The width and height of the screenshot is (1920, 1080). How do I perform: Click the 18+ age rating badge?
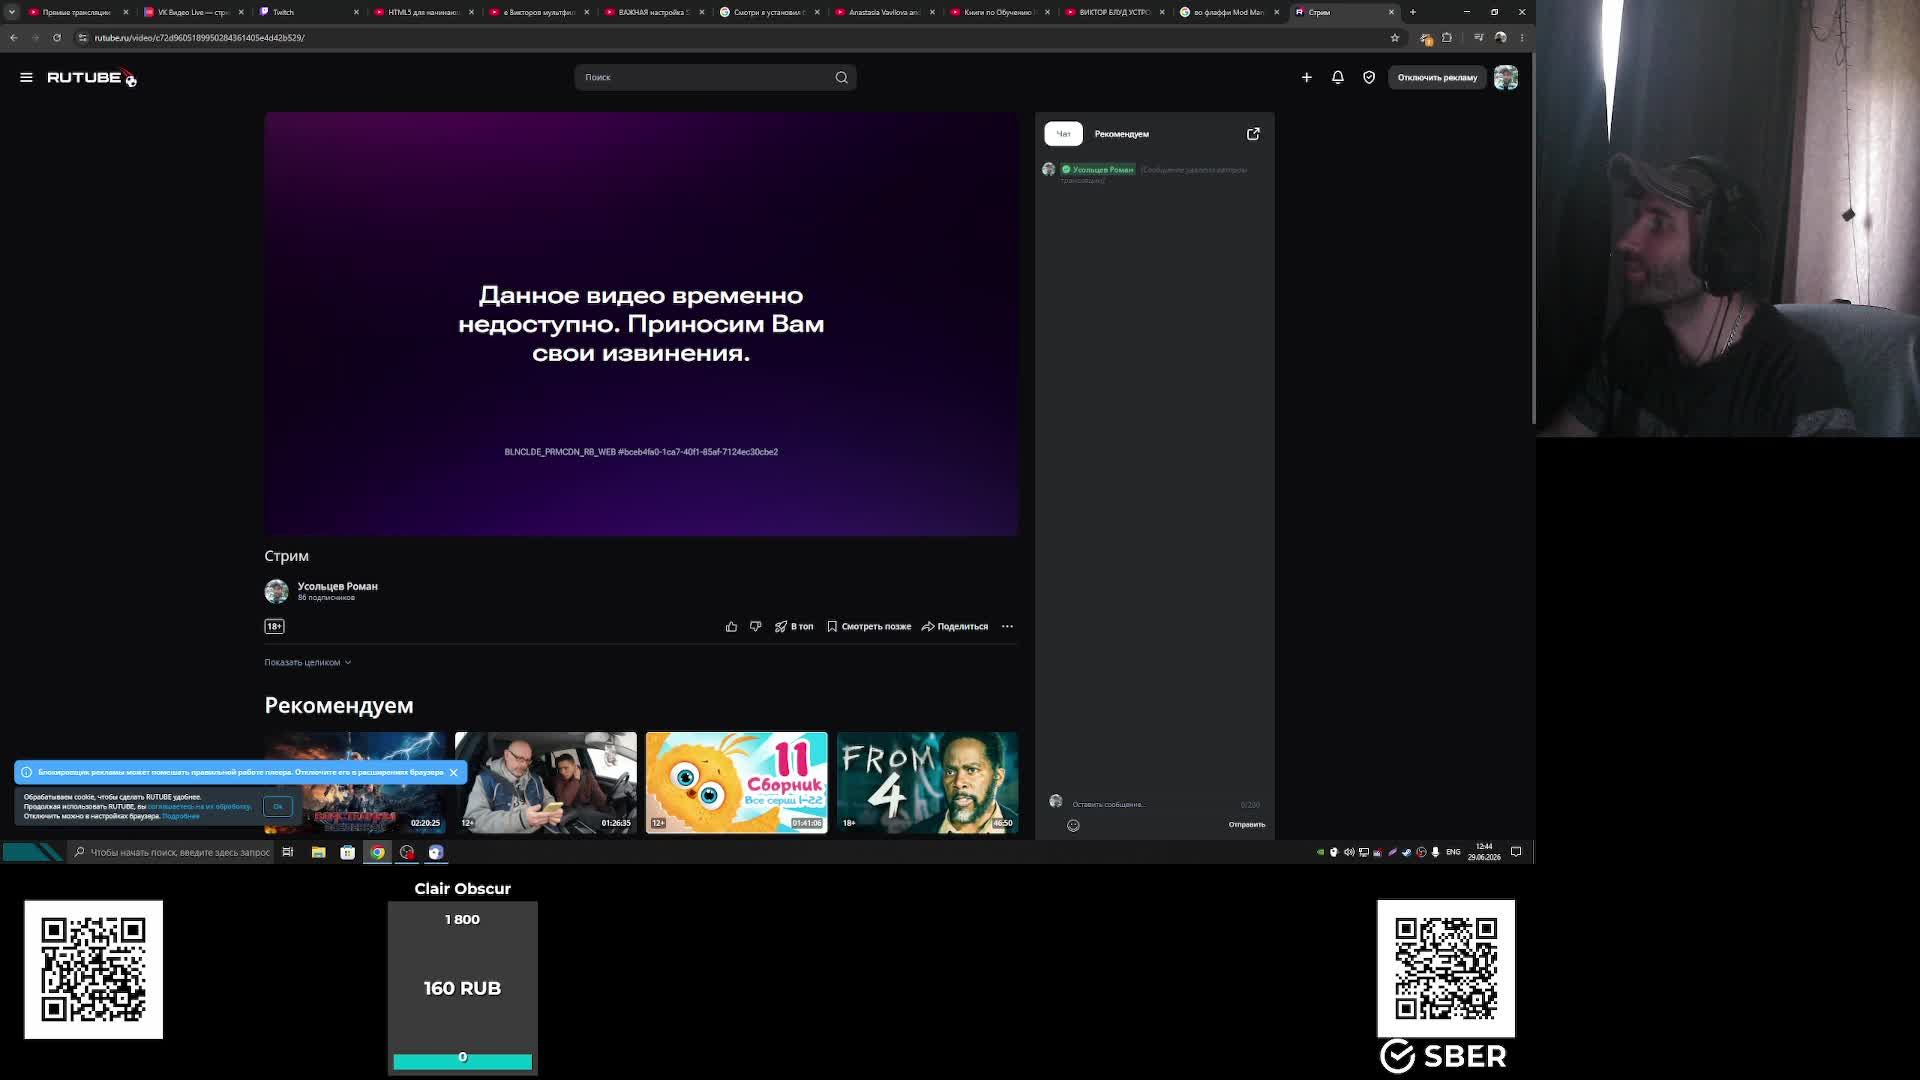pyautogui.click(x=274, y=626)
